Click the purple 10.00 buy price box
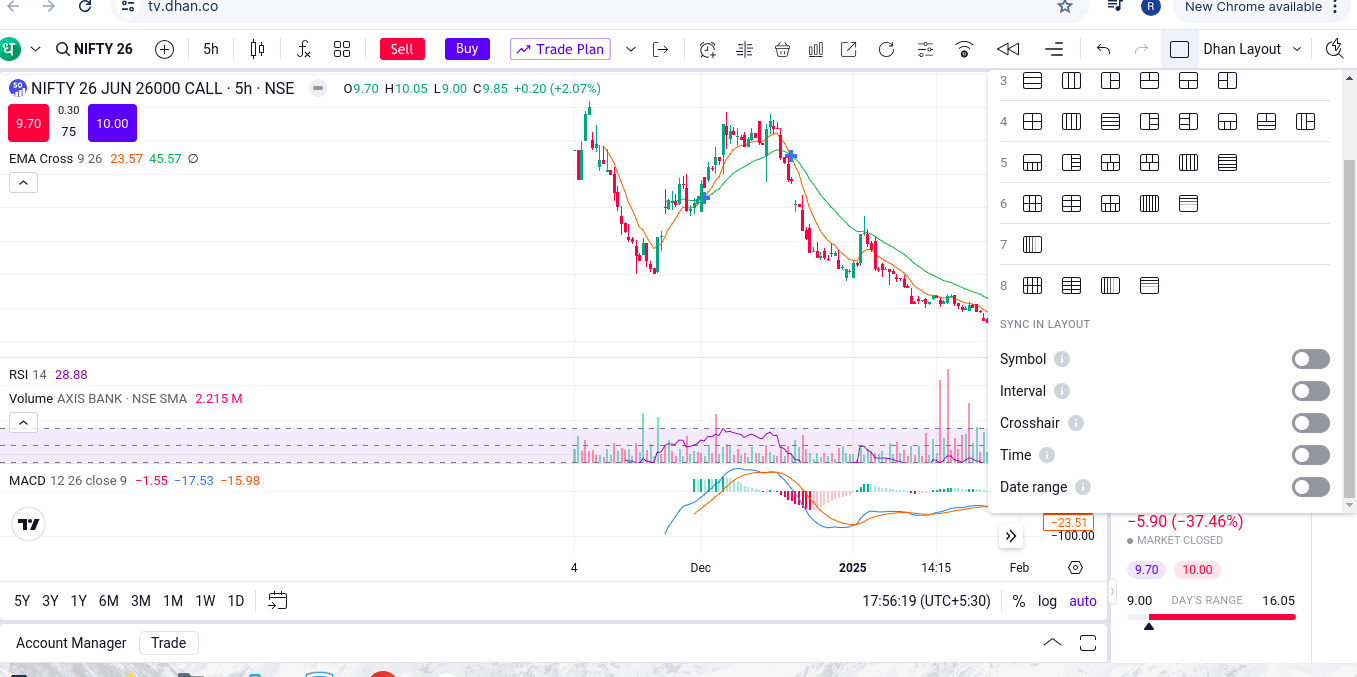1357x677 pixels. click(112, 123)
